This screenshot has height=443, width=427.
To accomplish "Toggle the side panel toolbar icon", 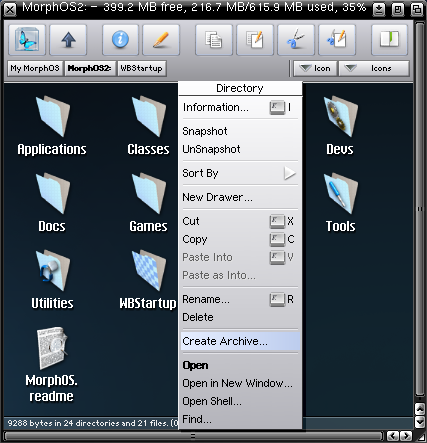I will point(389,40).
